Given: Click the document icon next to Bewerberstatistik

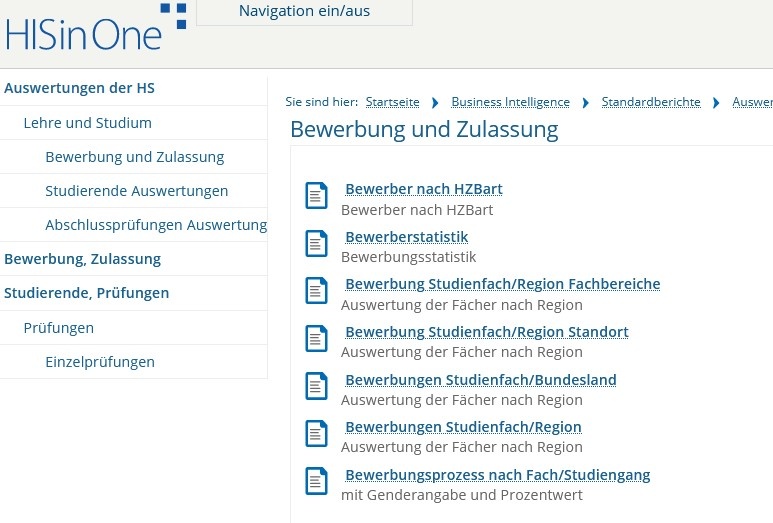Looking at the screenshot, I should 316,244.
